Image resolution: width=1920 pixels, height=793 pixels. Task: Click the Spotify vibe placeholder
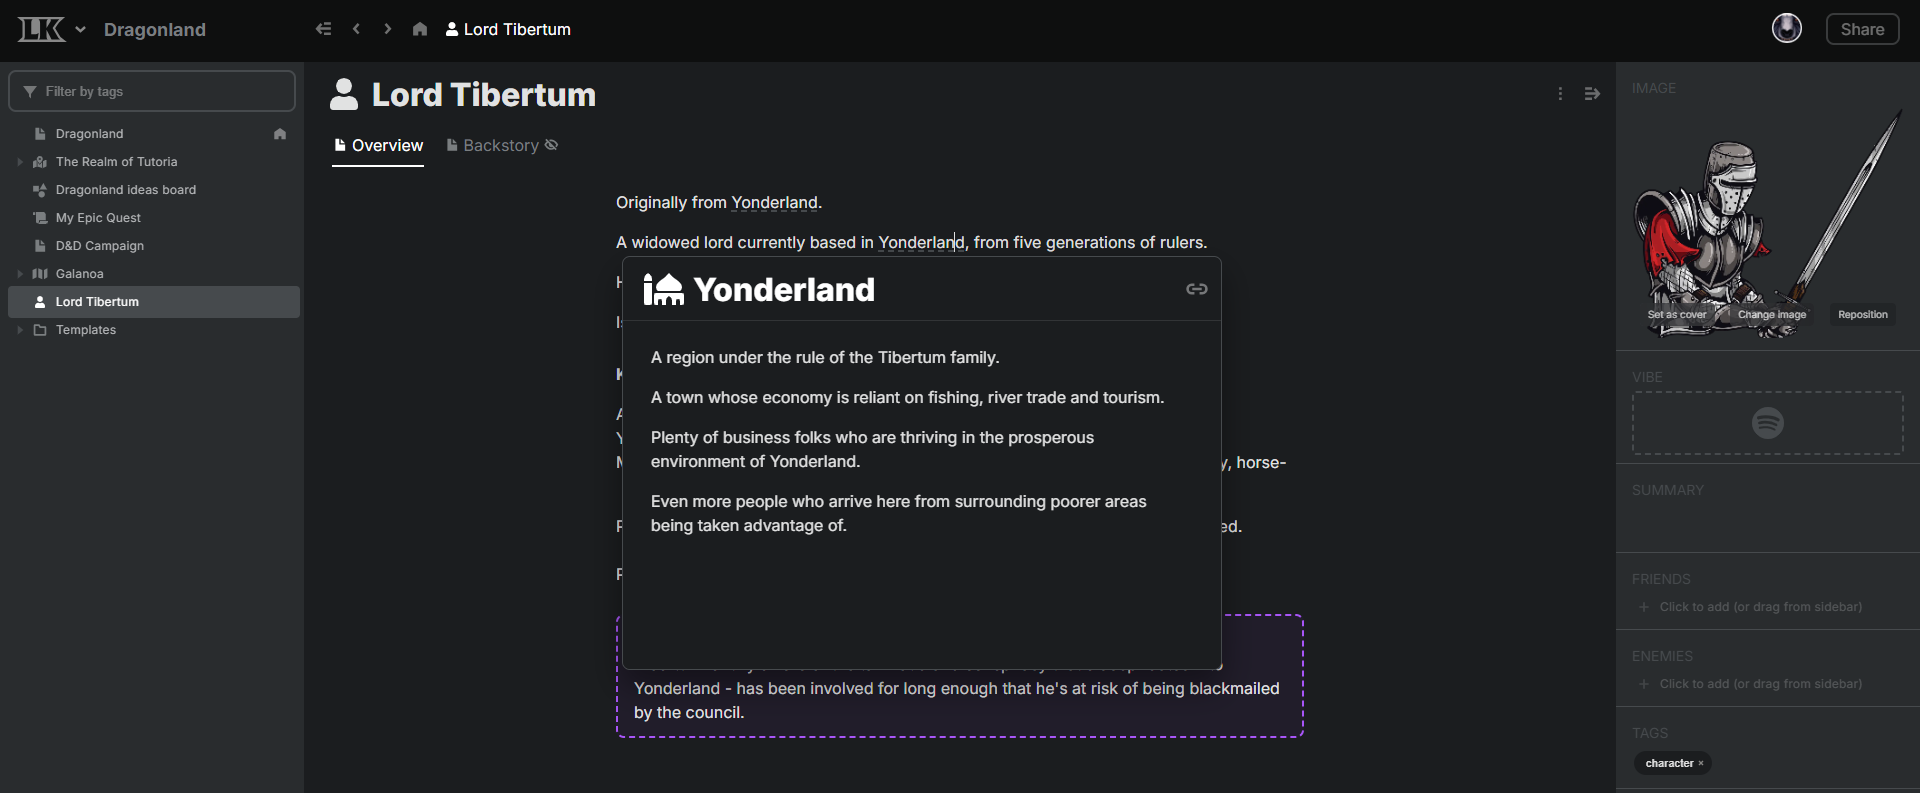(x=1768, y=423)
